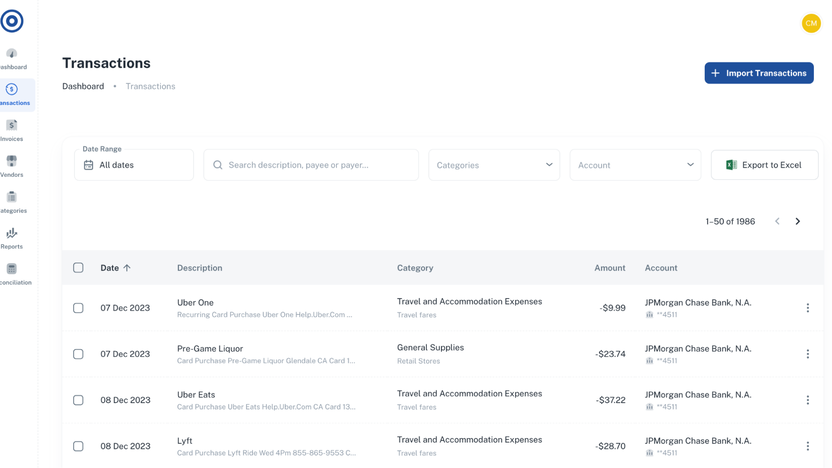This screenshot has width=832, height=468.
Task: Check the Lyft transaction checkbox
Action: 78,446
